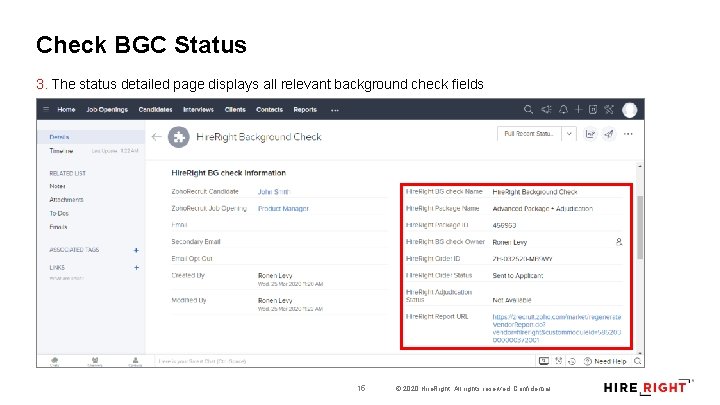The image size is (720, 405).
Task: Click the HireRight Background Check name value
Action: point(534,192)
